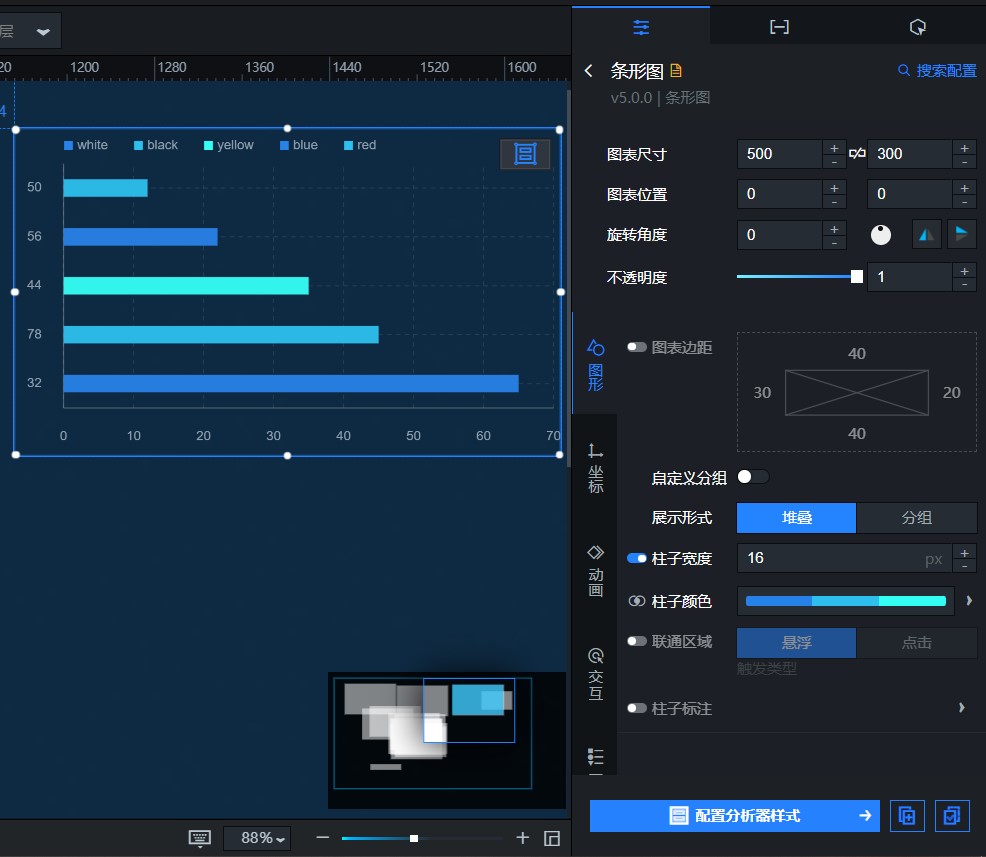Open the keyboard shortcuts icon
The height and width of the screenshot is (857, 986).
tap(199, 838)
